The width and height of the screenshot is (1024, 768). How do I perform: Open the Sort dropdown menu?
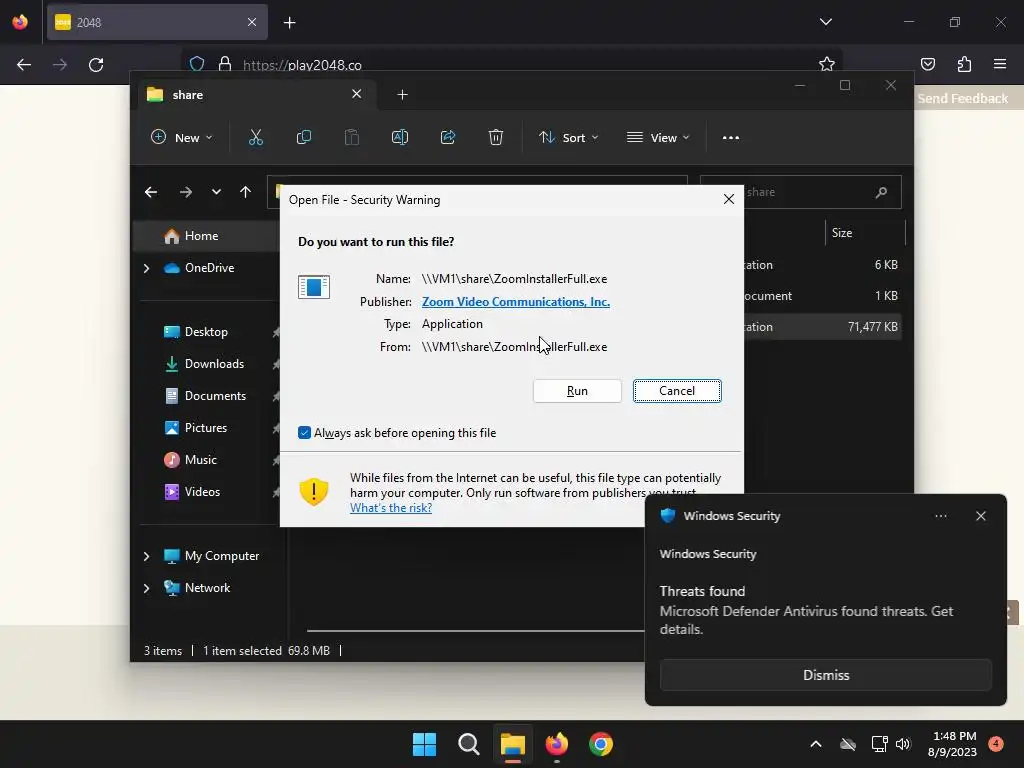coord(568,138)
